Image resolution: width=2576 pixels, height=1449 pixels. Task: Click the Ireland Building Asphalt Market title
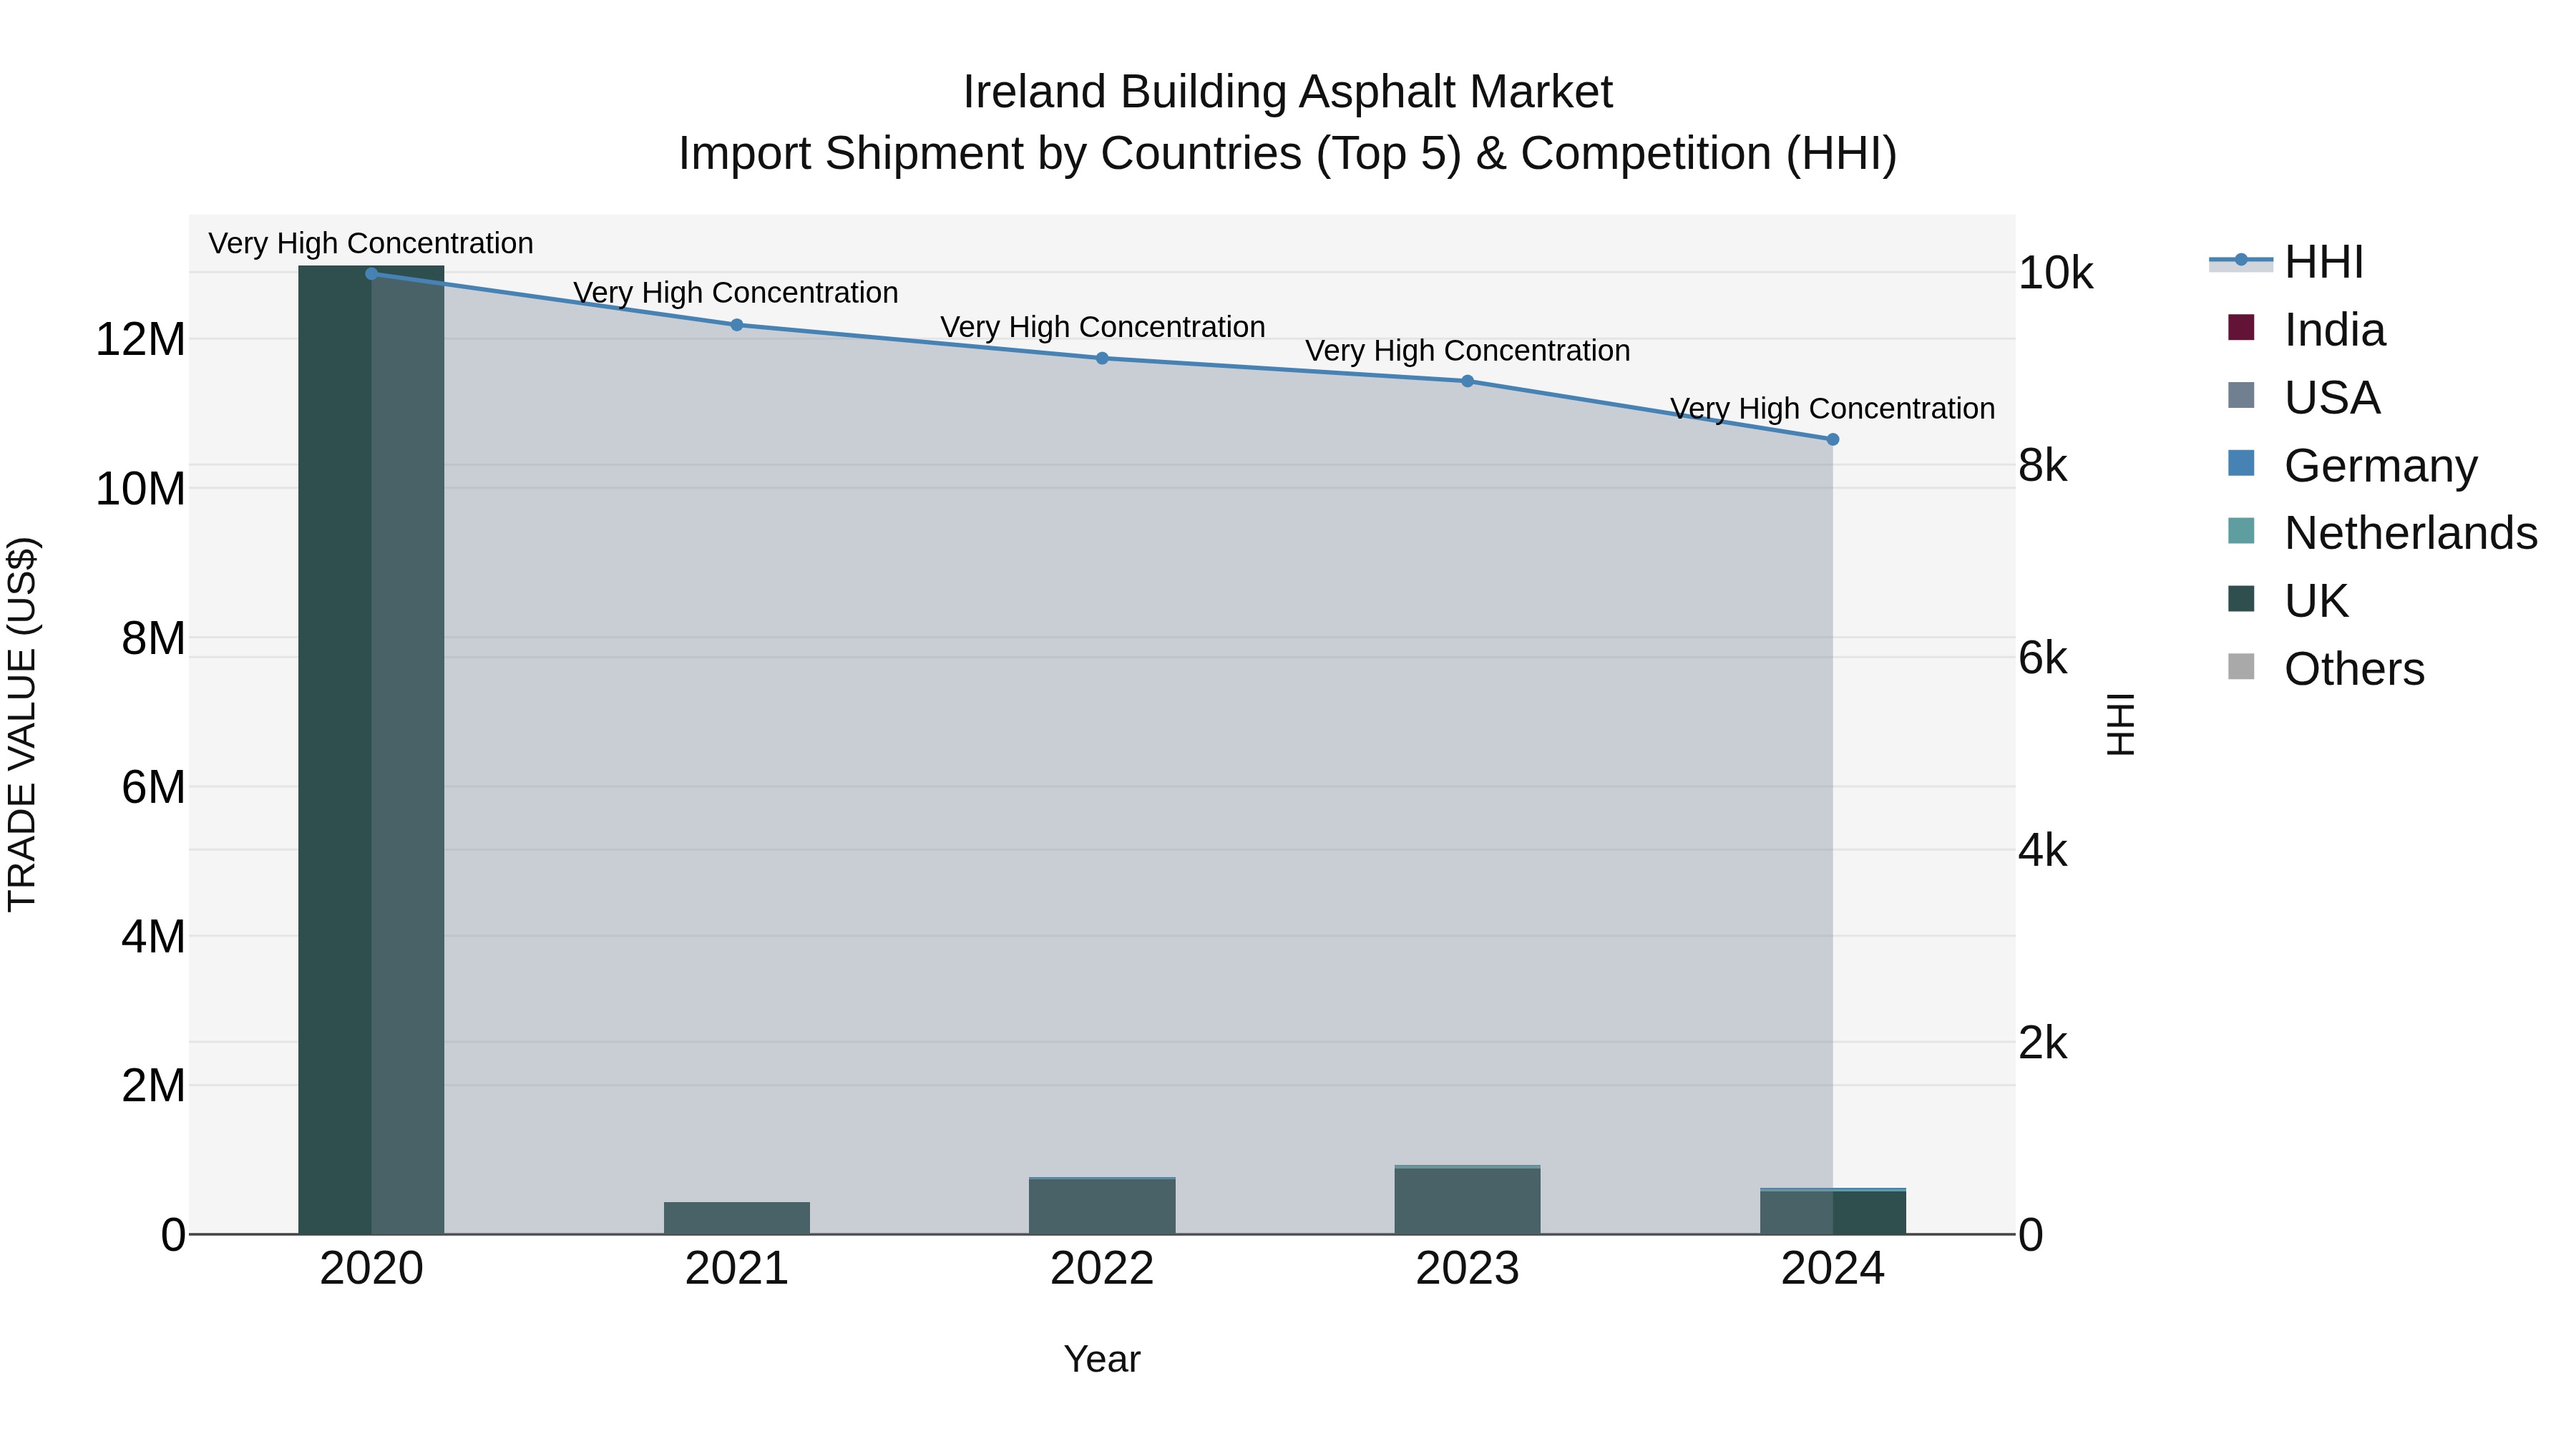1288,92
